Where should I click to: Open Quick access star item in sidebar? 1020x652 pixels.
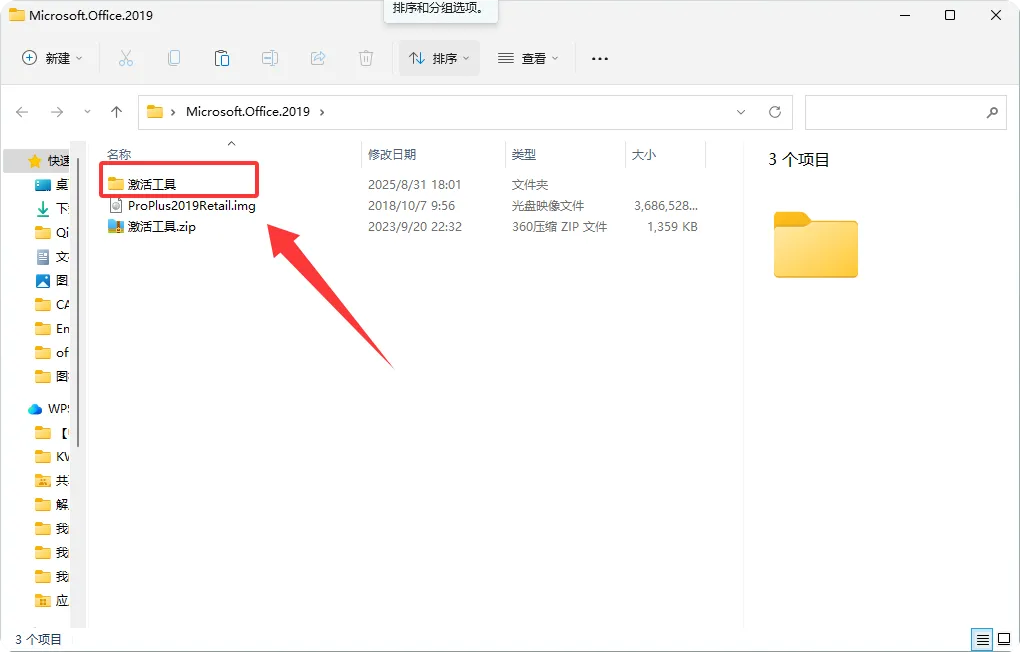pyautogui.click(x=47, y=160)
